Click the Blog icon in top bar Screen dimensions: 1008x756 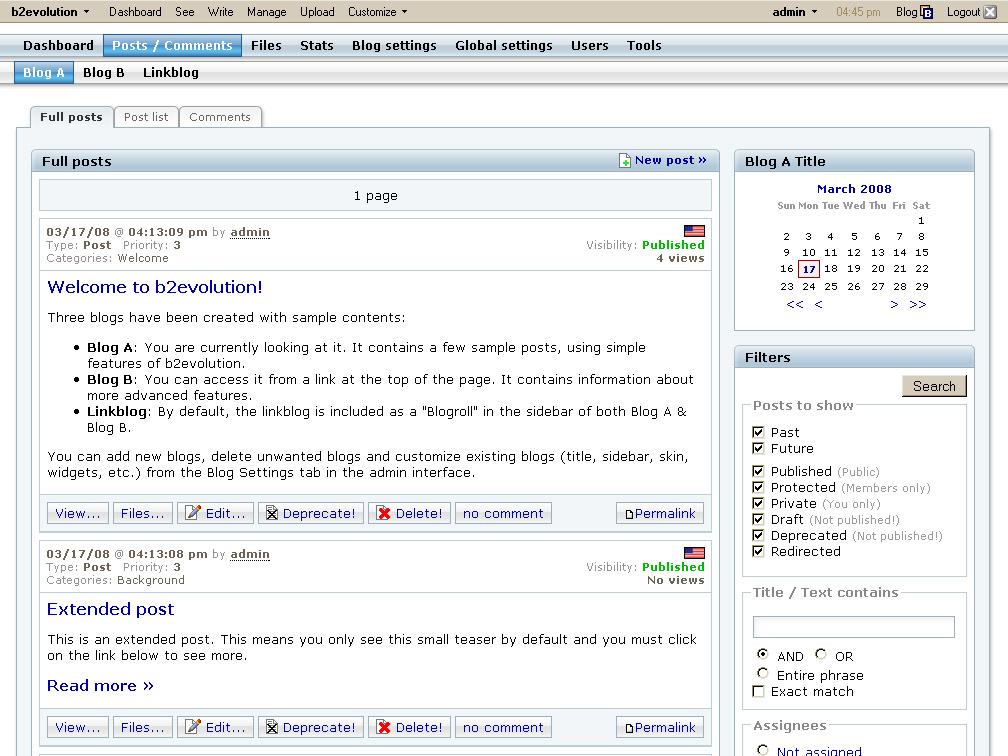(x=927, y=12)
